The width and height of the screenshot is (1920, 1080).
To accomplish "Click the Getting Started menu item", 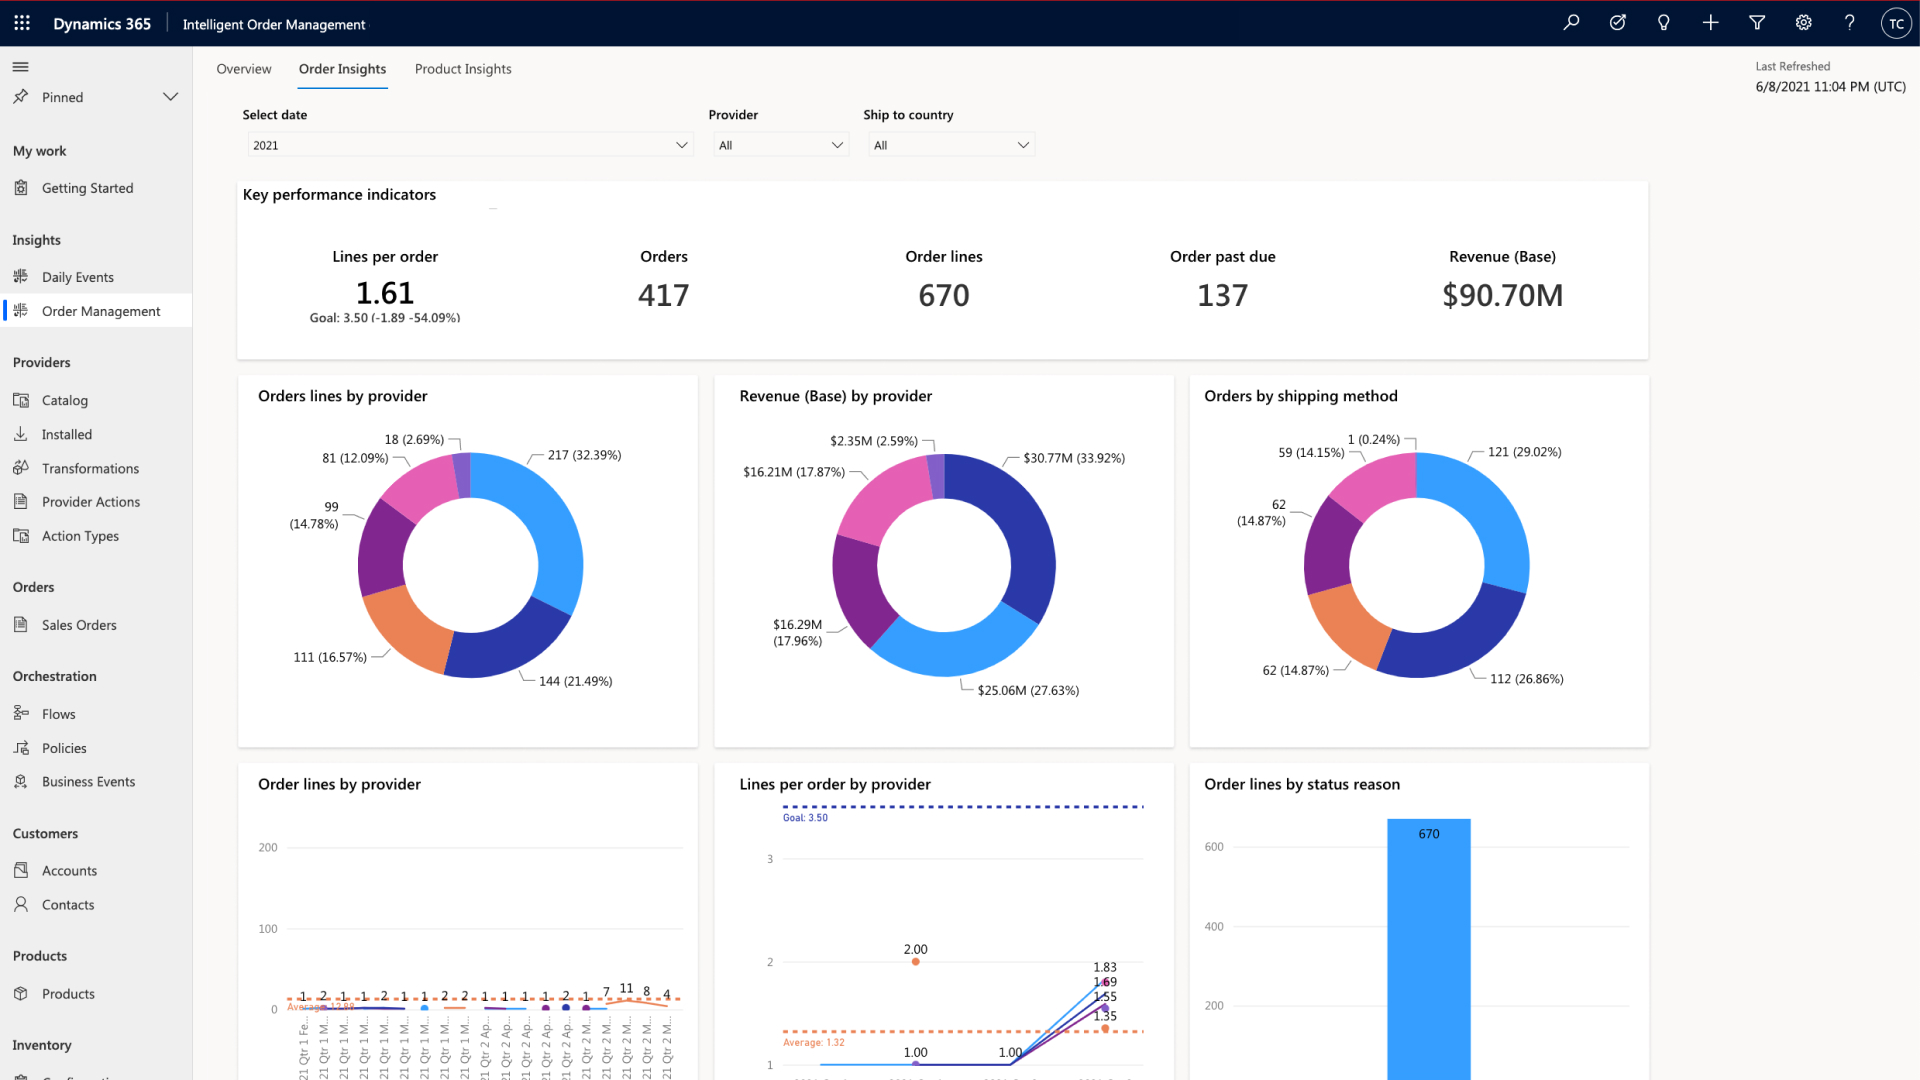I will [x=87, y=186].
